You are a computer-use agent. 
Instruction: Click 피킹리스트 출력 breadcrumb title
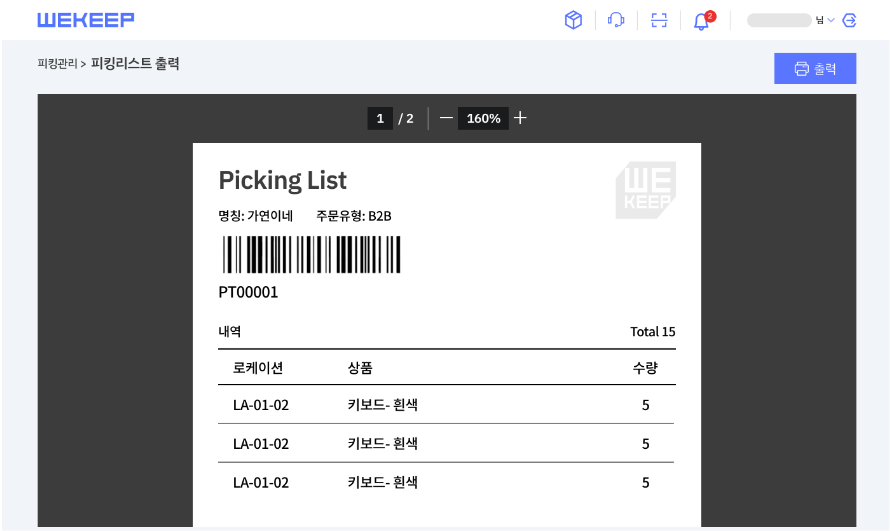pos(135,64)
